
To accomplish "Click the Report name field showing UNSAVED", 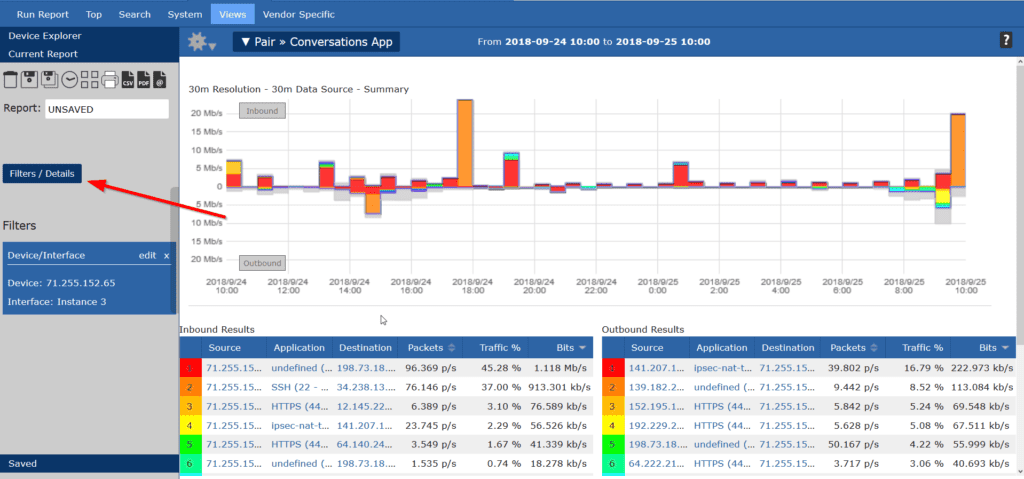I will pyautogui.click(x=107, y=109).
